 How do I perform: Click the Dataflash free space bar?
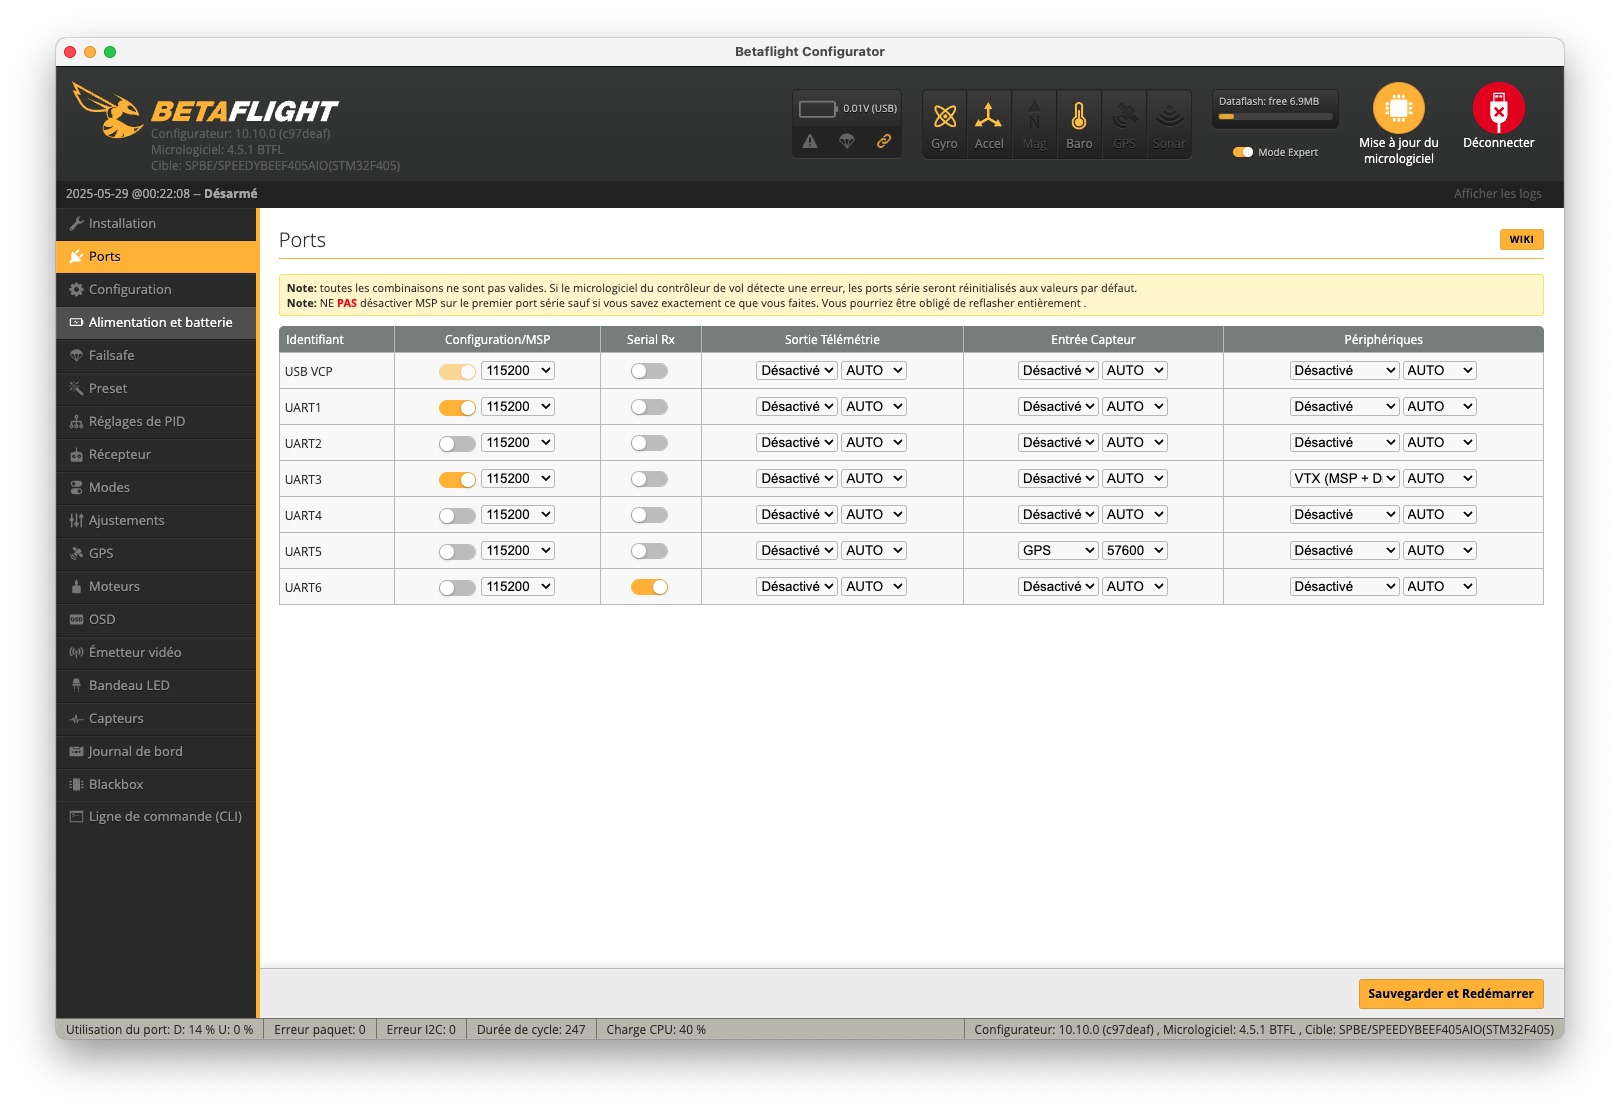tap(1275, 116)
